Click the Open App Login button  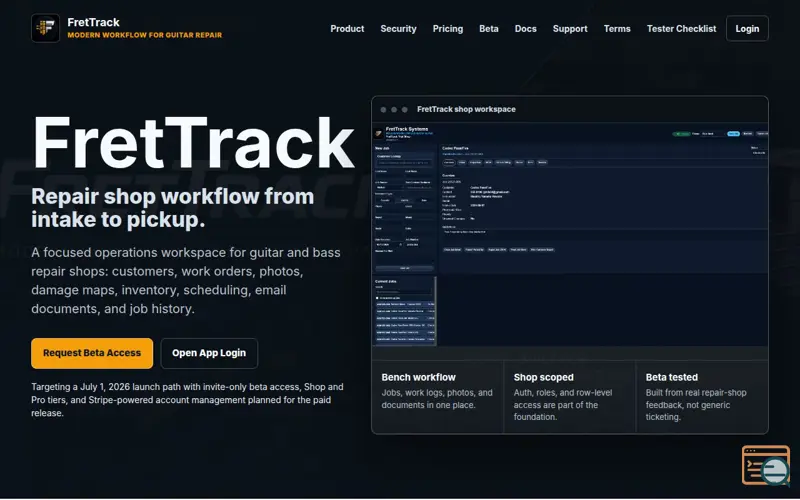(209, 353)
